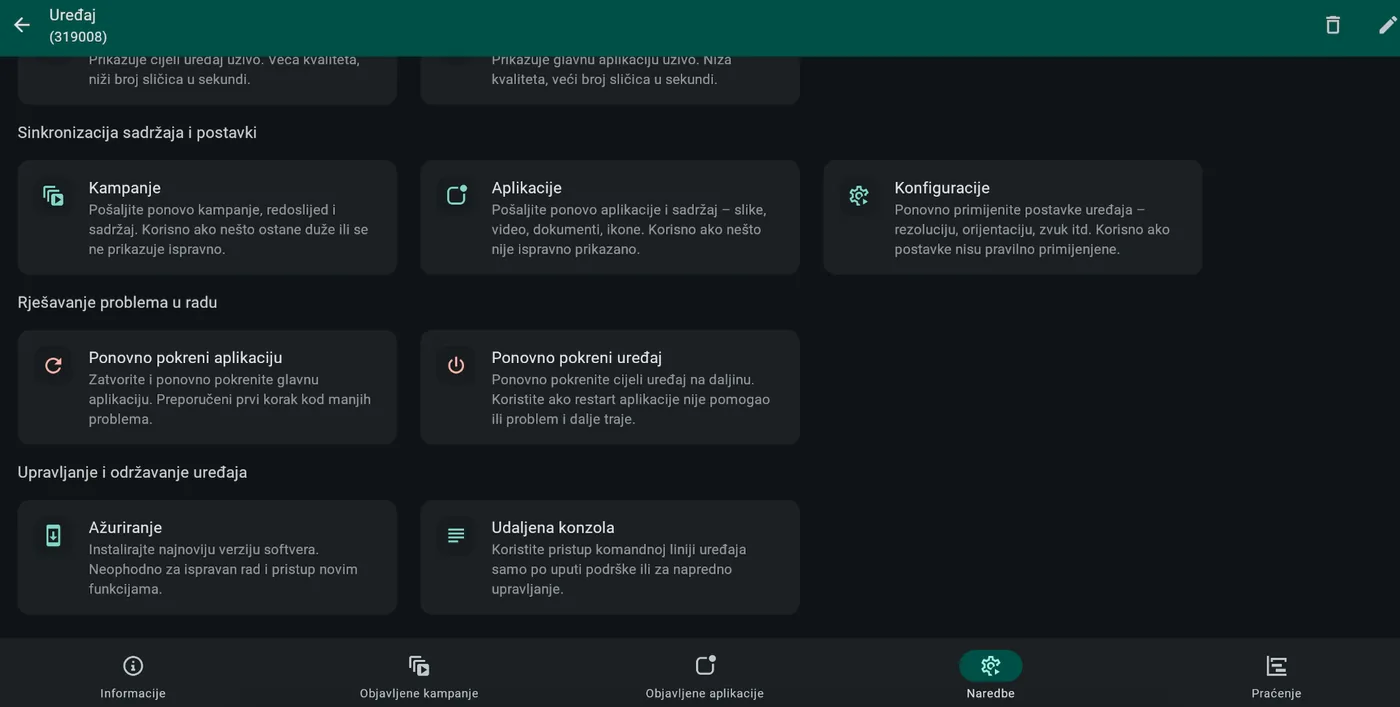The width and height of the screenshot is (1400, 707).
Task: Open the Objavljene kampanje tab
Action: (x=419, y=675)
